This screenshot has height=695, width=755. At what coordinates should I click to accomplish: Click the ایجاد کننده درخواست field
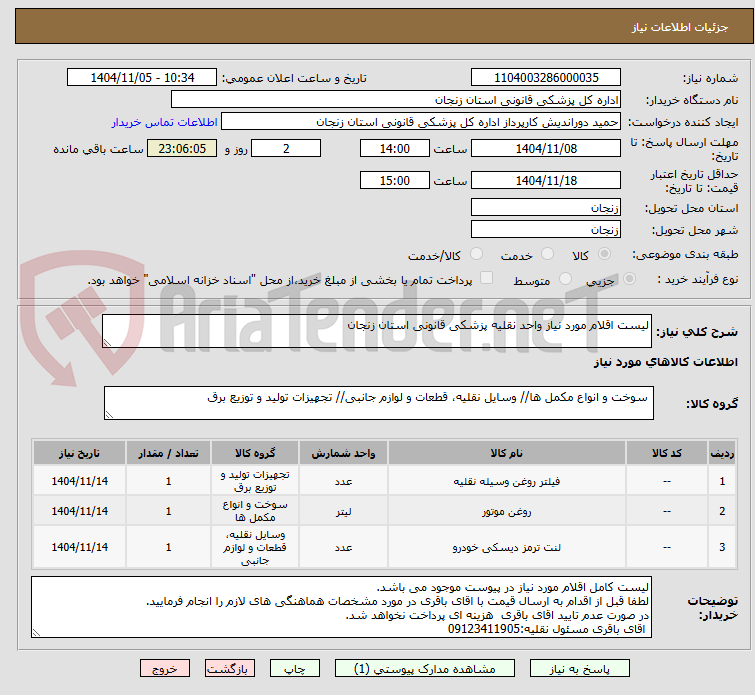click(x=421, y=122)
